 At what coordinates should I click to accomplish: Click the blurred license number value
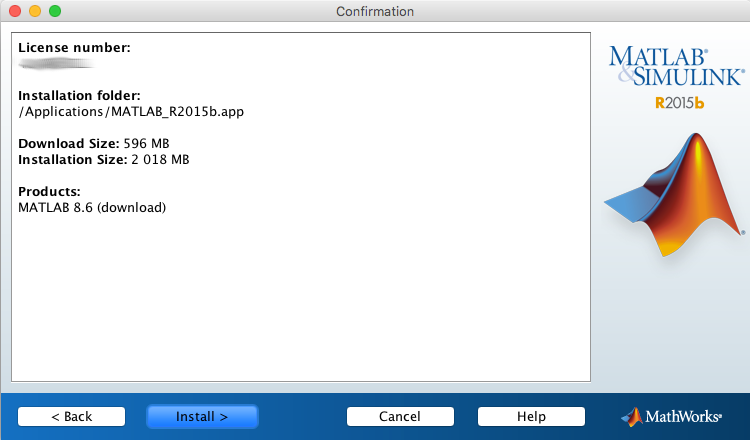click(x=56, y=63)
